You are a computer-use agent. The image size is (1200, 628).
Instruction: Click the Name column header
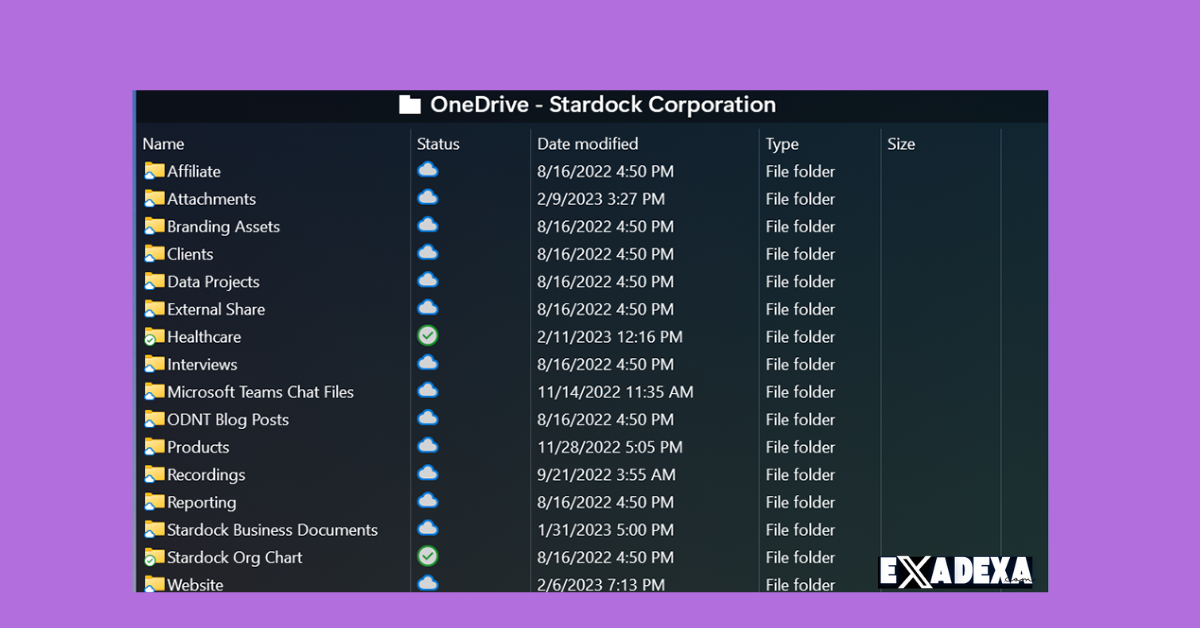pos(163,143)
